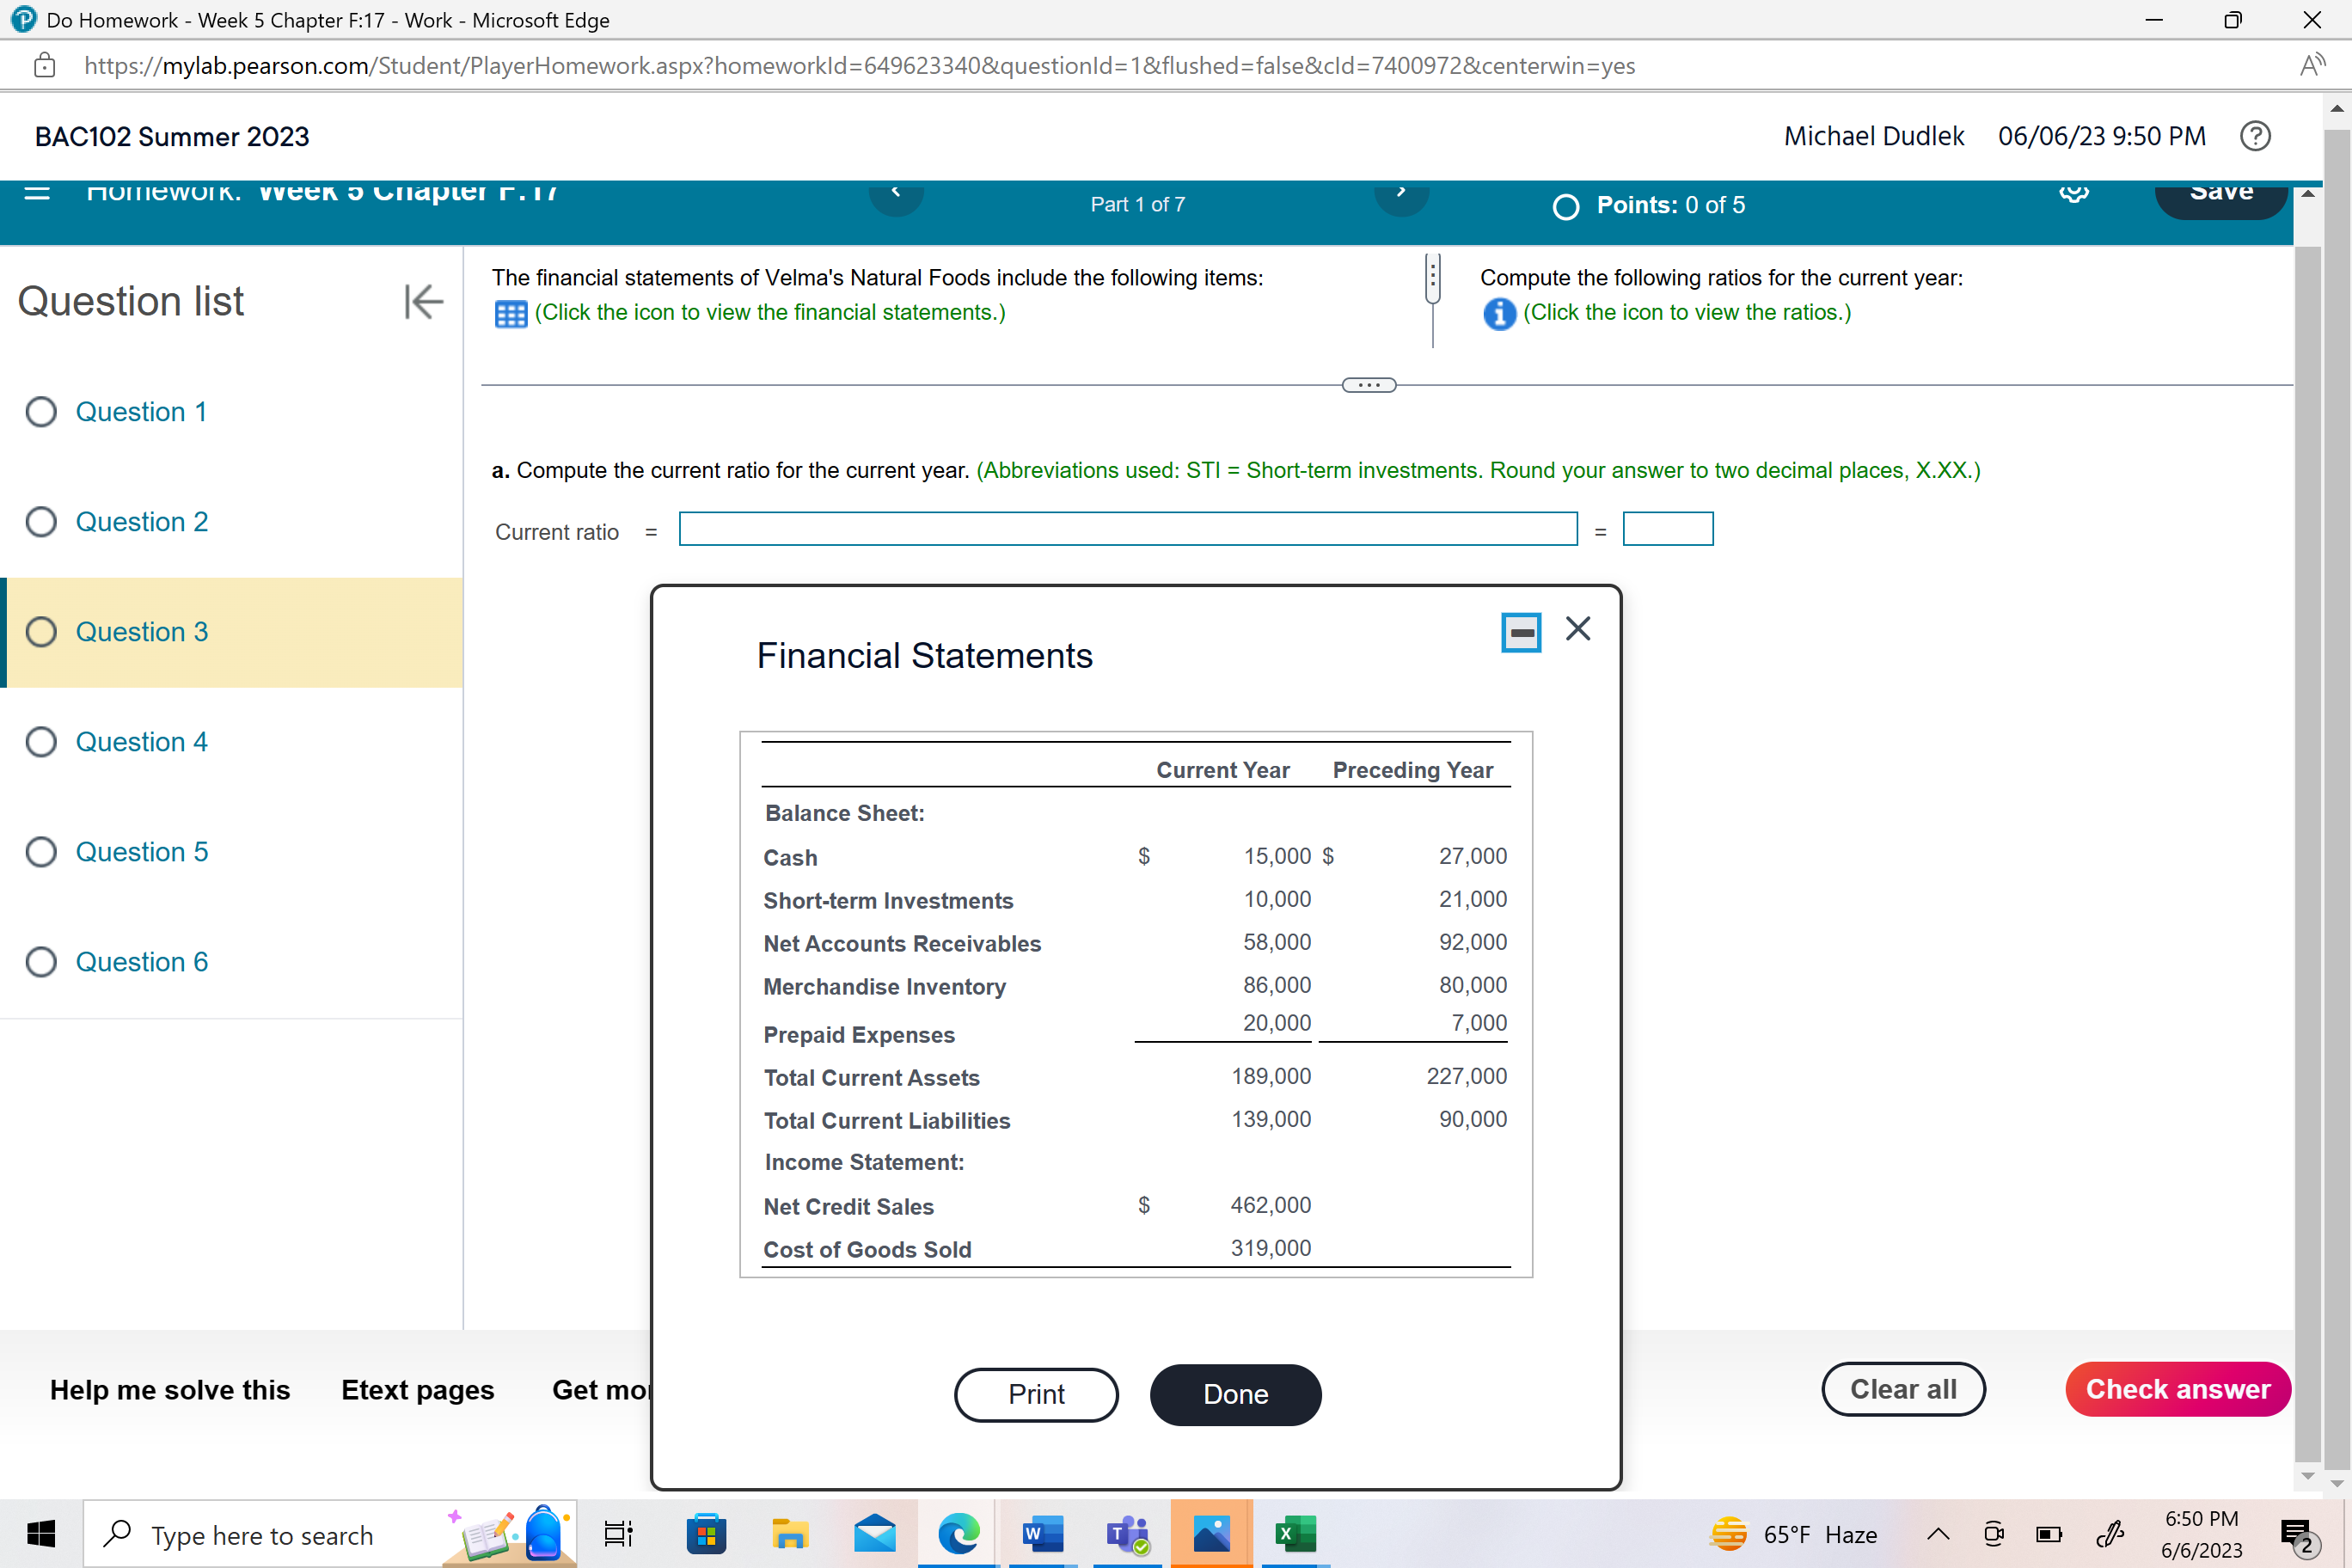Click the blue ratios info icon
The image size is (2352, 1568).
(x=1498, y=314)
